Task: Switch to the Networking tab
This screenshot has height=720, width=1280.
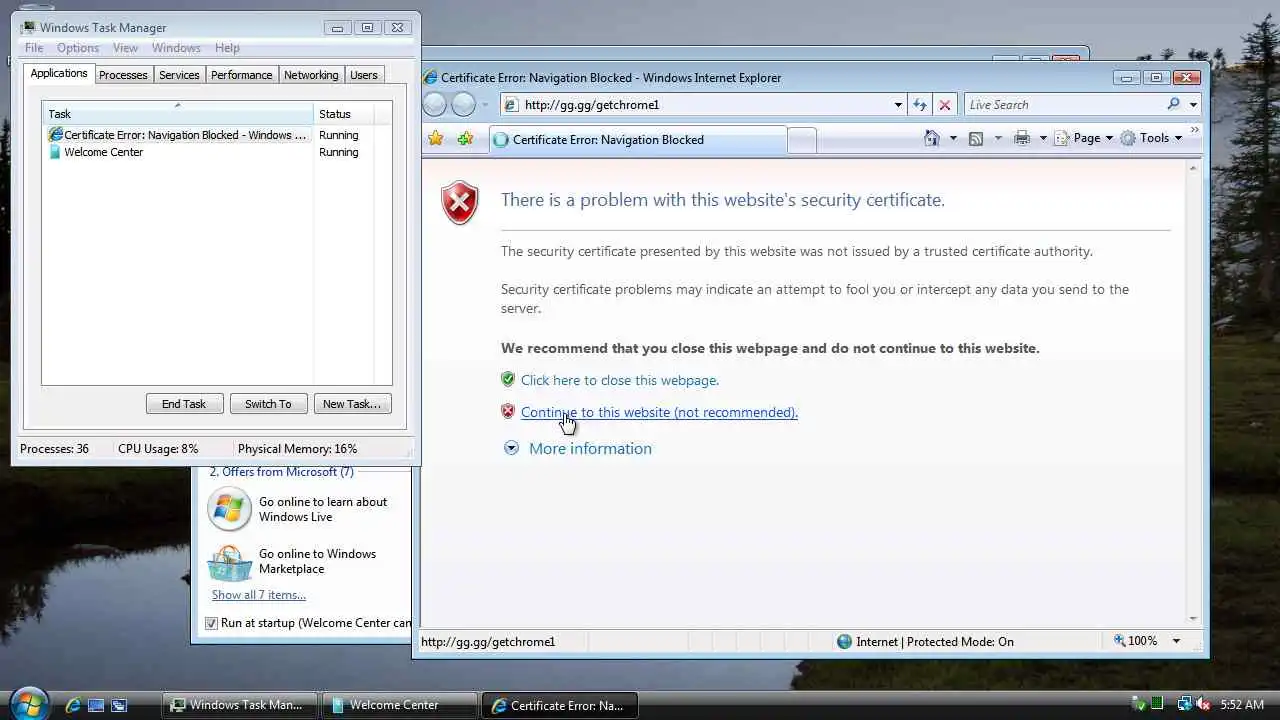Action: coord(311,75)
